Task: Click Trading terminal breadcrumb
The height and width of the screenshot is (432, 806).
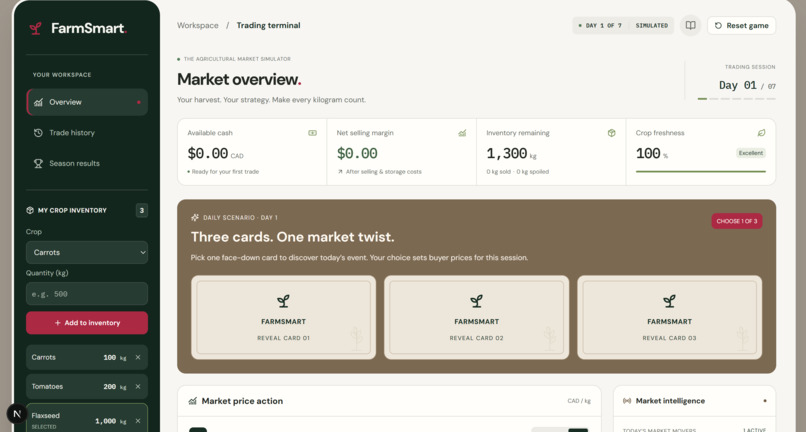Action: (268, 25)
